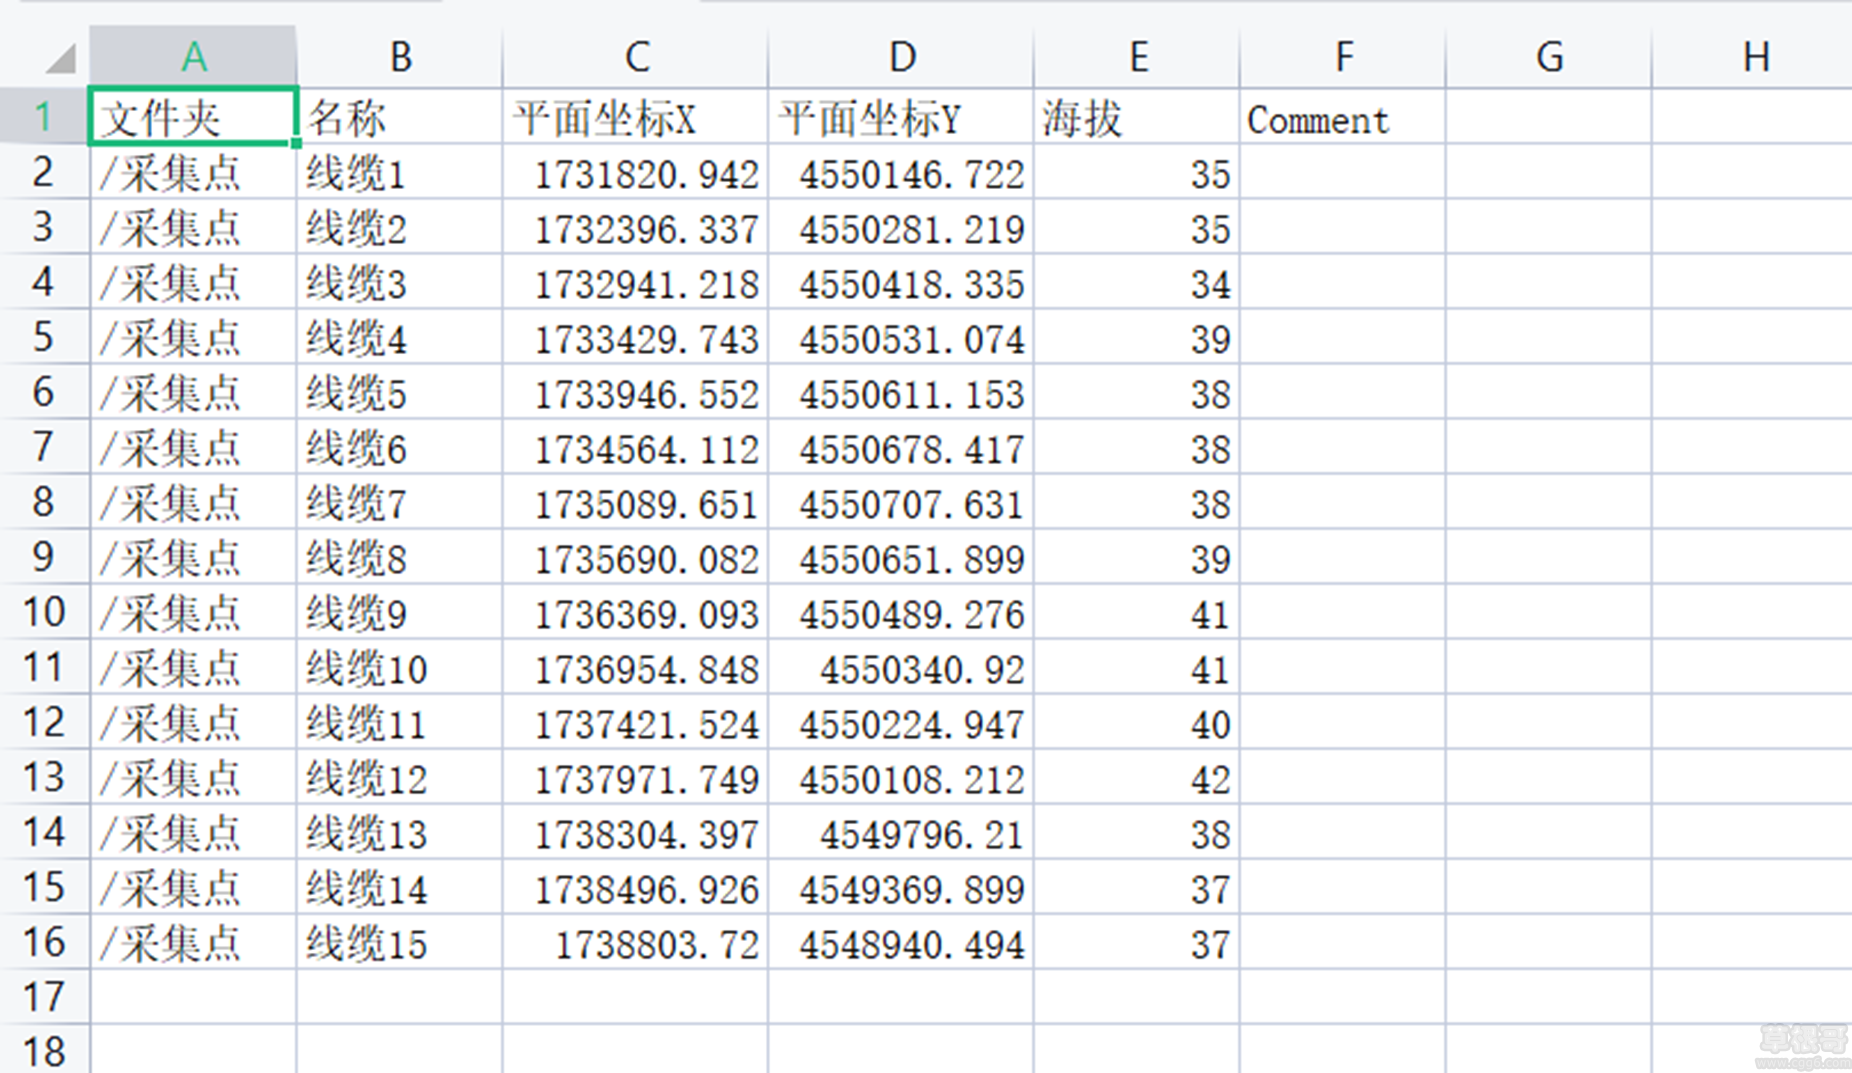
Task: Select column E header
Action: click(x=1137, y=57)
